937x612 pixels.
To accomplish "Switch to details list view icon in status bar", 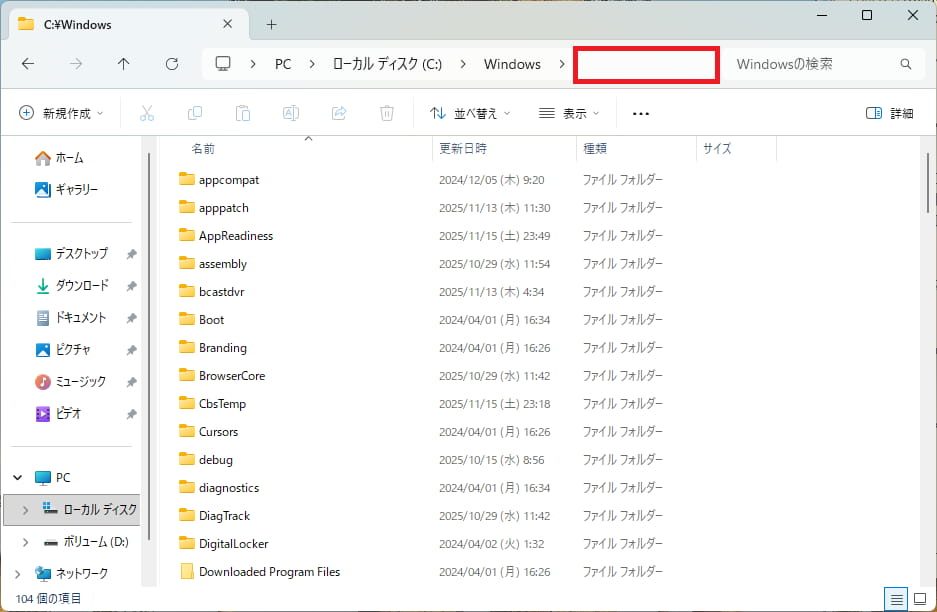I will click(897, 599).
